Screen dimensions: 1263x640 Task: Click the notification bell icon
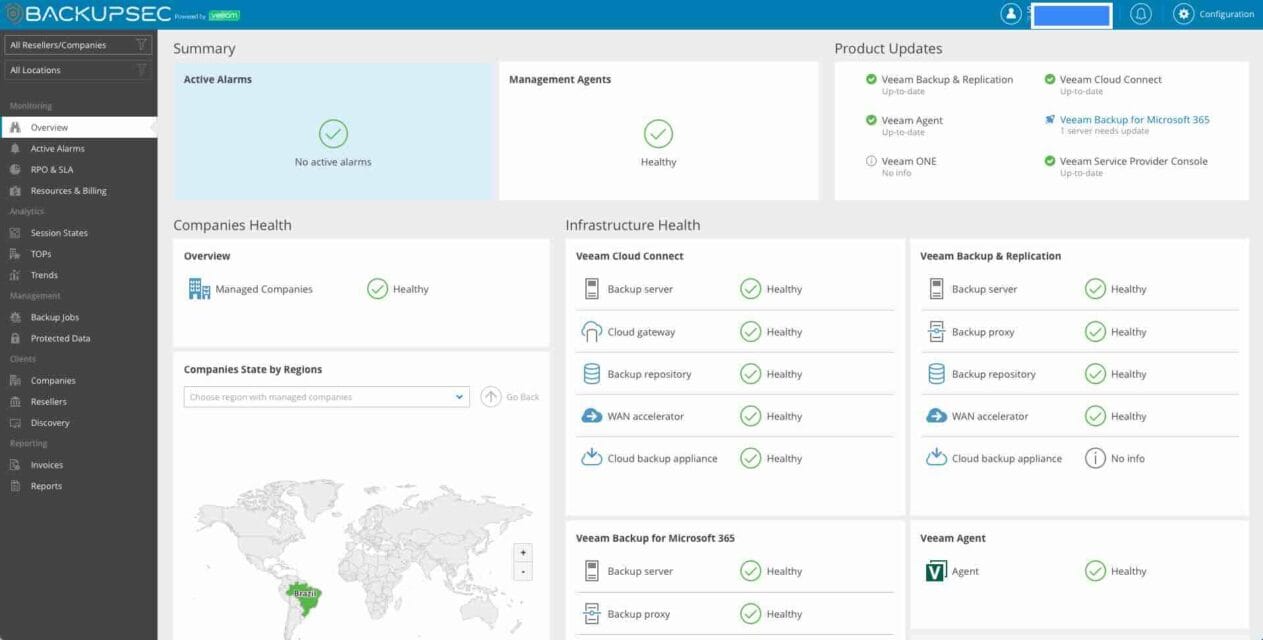1140,13
